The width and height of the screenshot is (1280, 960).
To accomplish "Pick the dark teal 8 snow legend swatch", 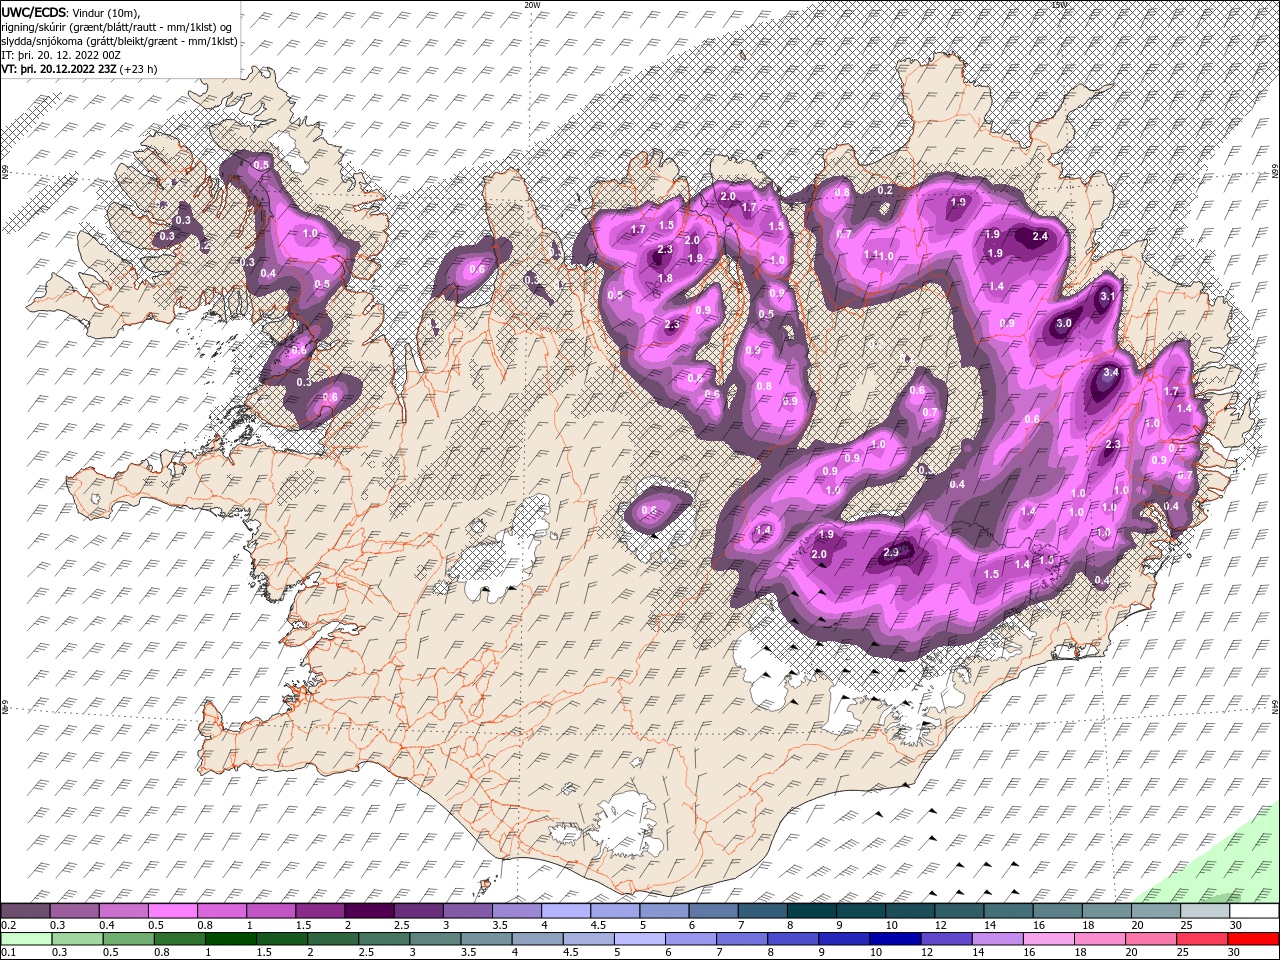I will (812, 910).
